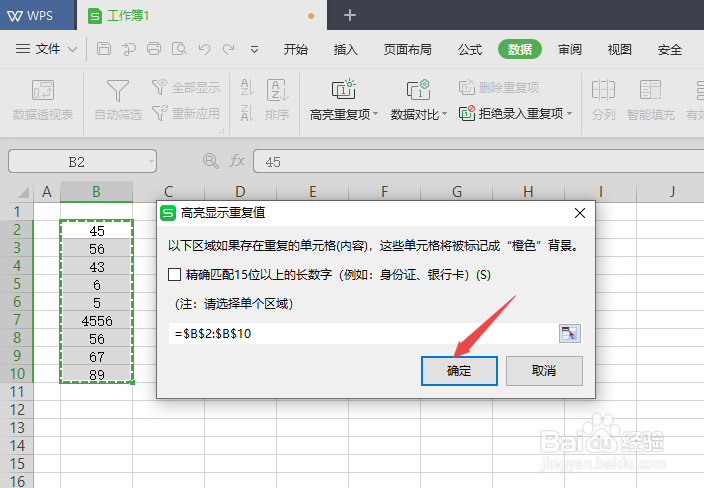Click the save icon in quick toolbar
The height and width of the screenshot is (488, 704).
[x=104, y=48]
